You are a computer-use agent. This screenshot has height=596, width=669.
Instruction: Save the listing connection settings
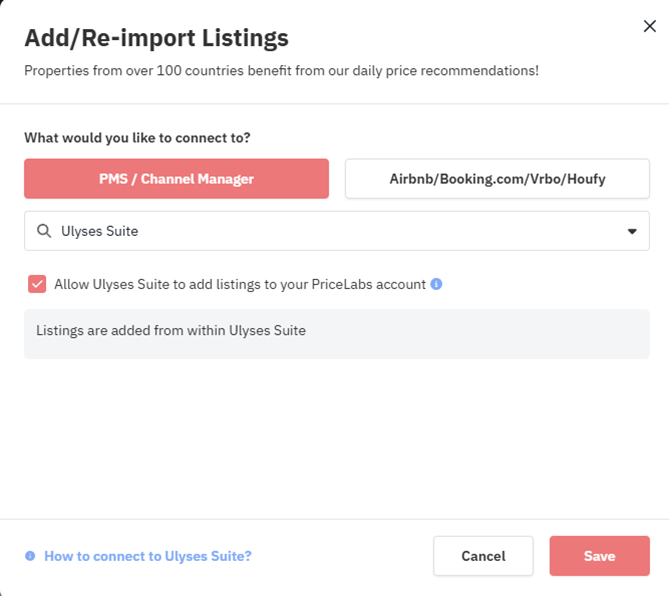599,556
